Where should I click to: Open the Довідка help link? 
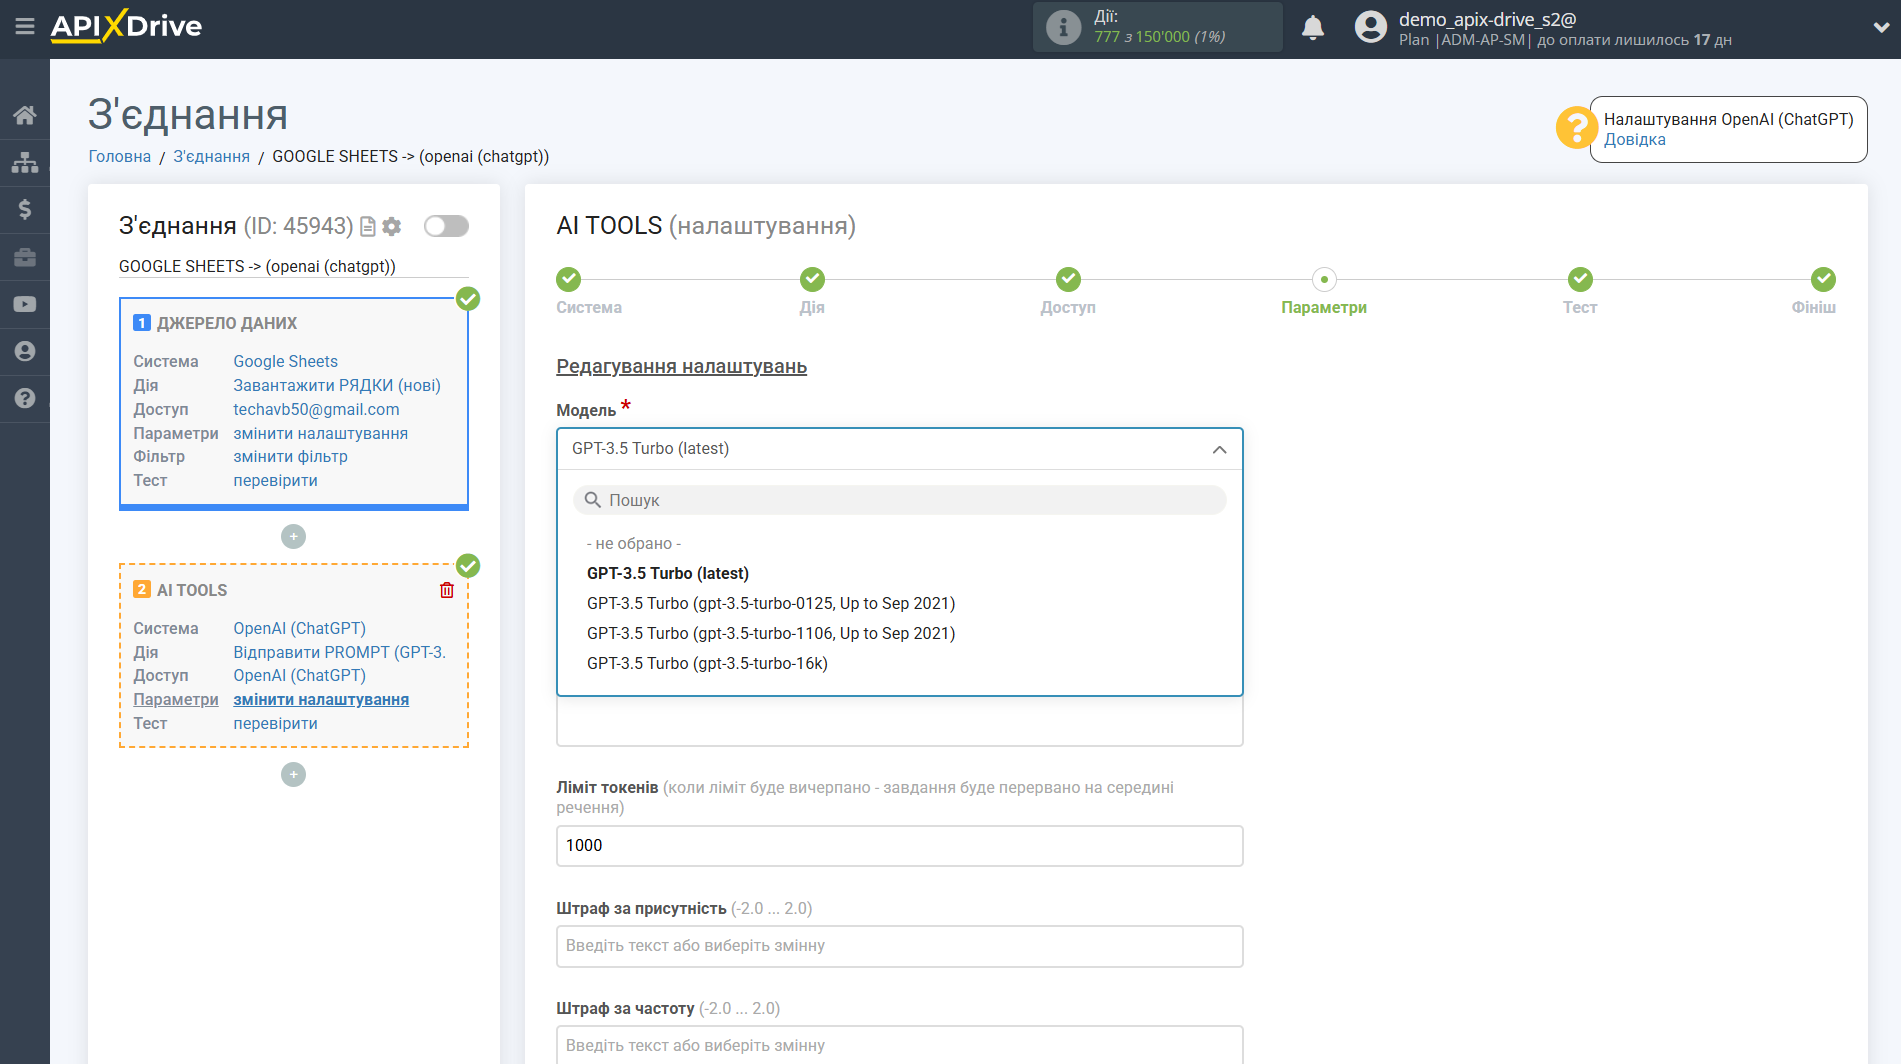[1634, 140]
